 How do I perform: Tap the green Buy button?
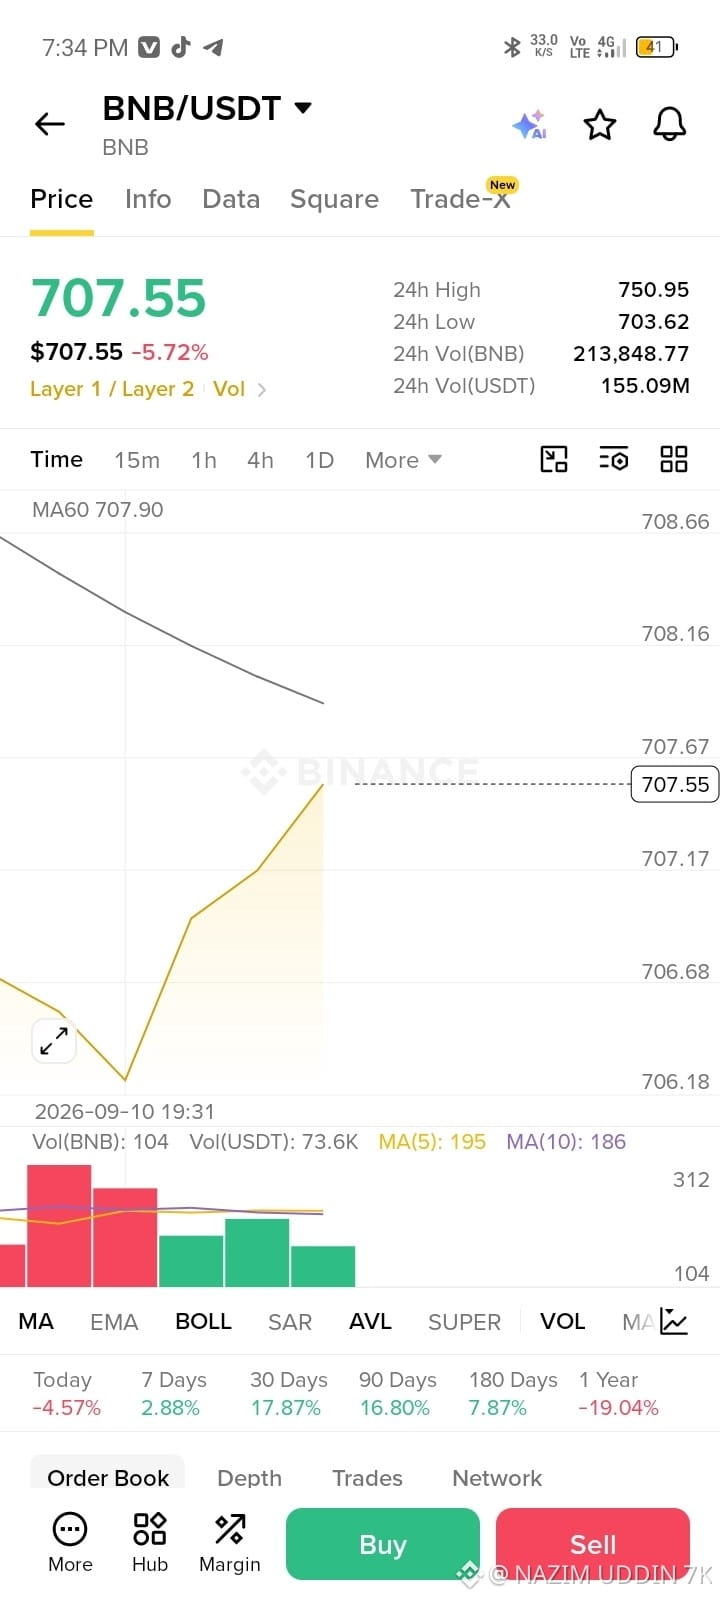(x=383, y=1544)
